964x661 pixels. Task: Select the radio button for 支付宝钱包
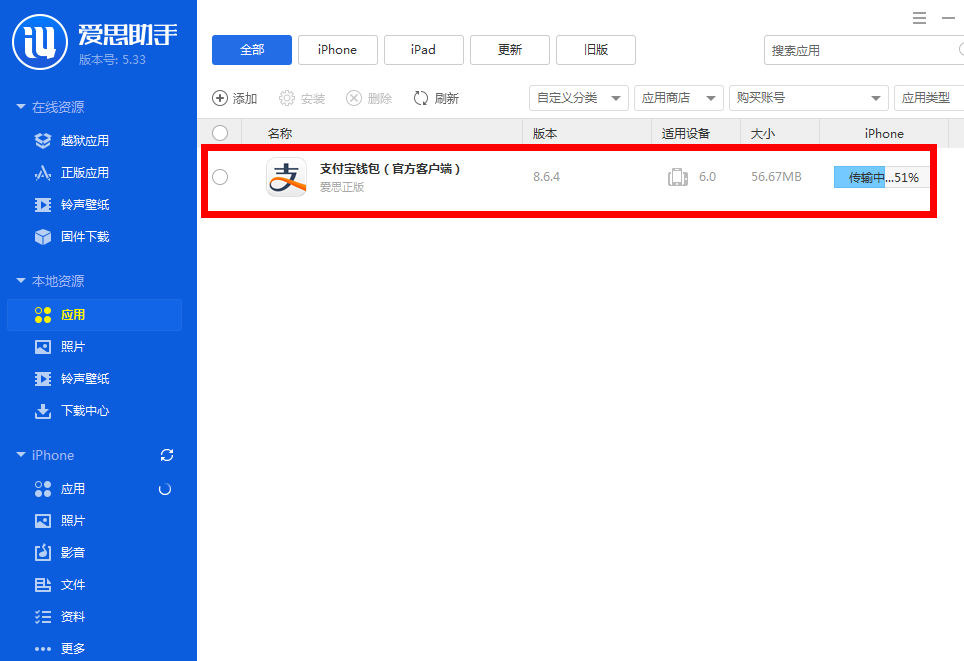[220, 177]
